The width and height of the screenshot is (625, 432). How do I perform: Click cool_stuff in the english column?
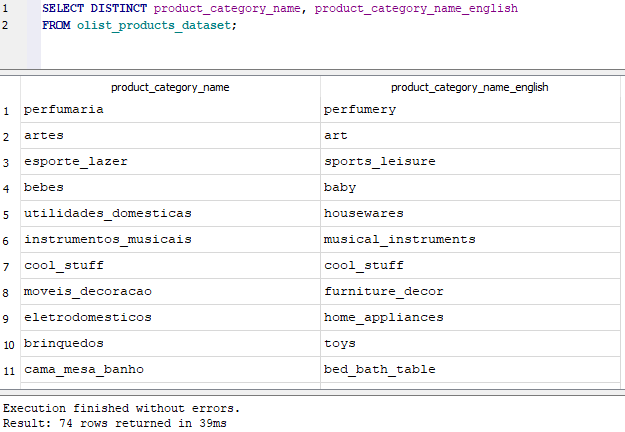tap(470, 266)
